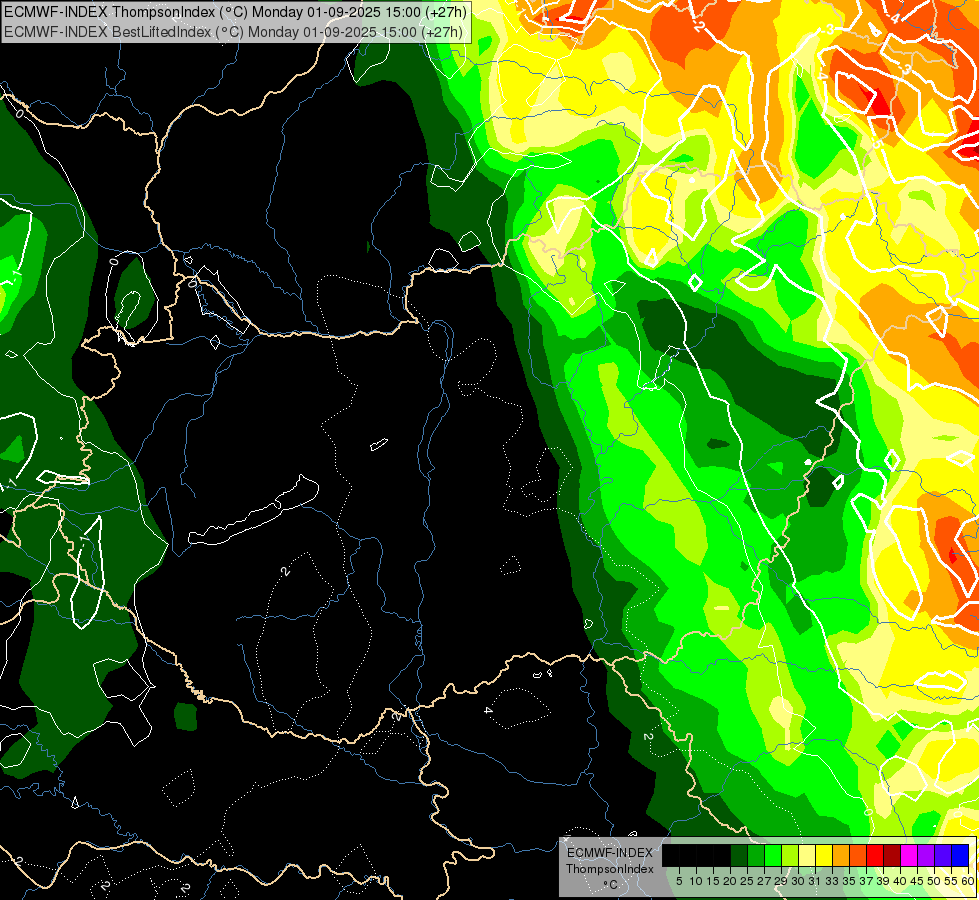979x900 pixels.
Task: Click legend tick value '29'
Action: click(x=781, y=881)
